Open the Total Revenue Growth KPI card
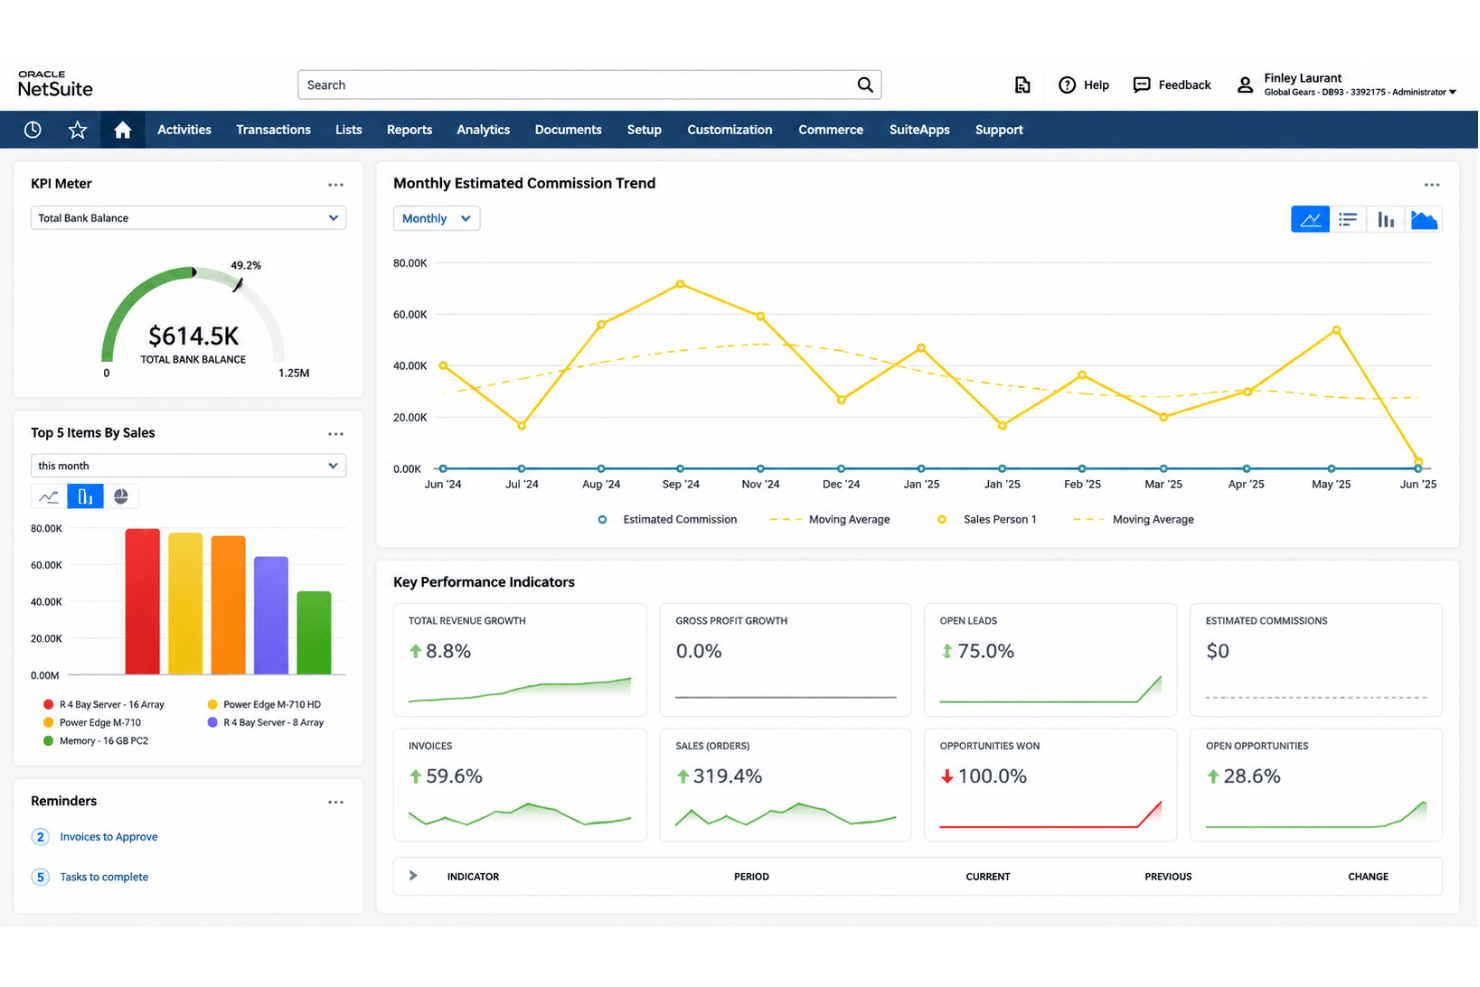This screenshot has height=987, width=1480. (520, 660)
